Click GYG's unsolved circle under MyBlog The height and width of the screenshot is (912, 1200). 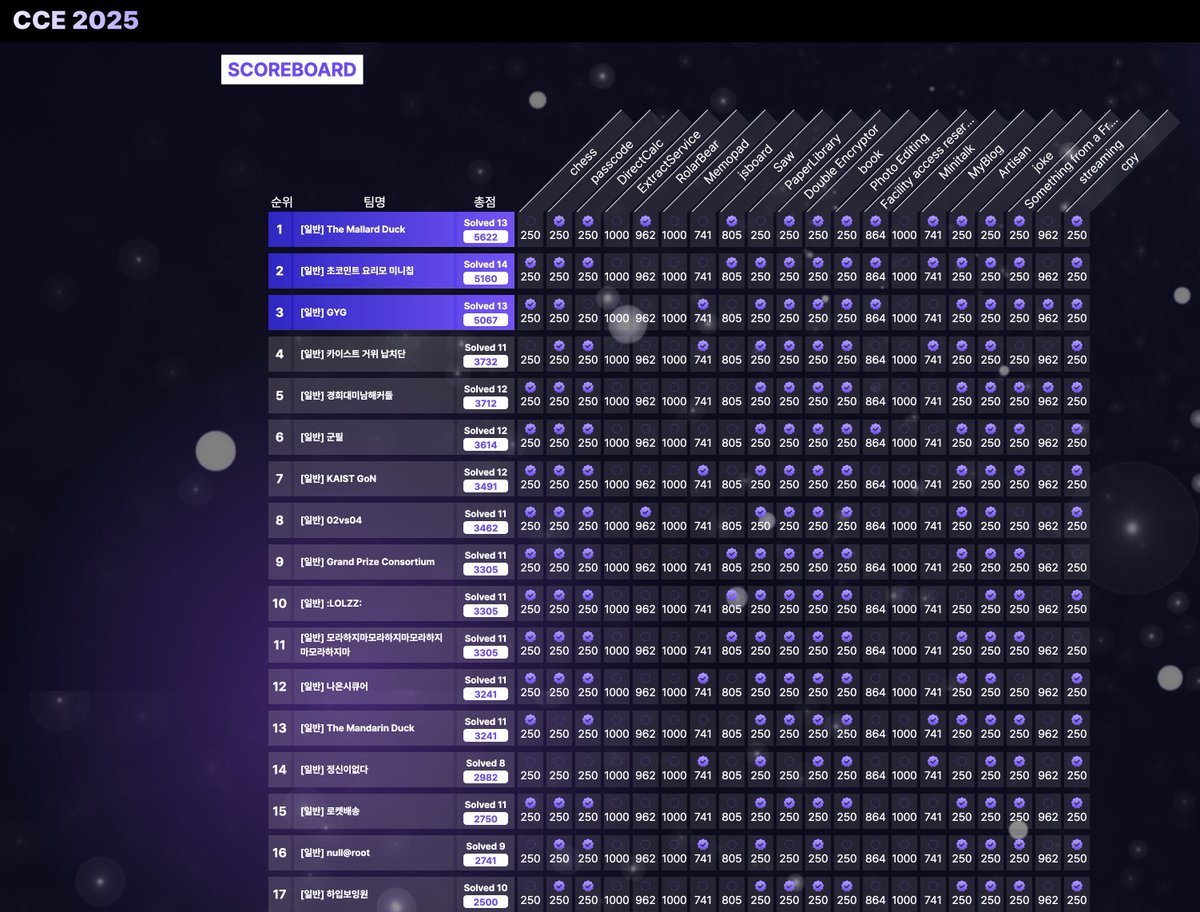tap(933, 304)
